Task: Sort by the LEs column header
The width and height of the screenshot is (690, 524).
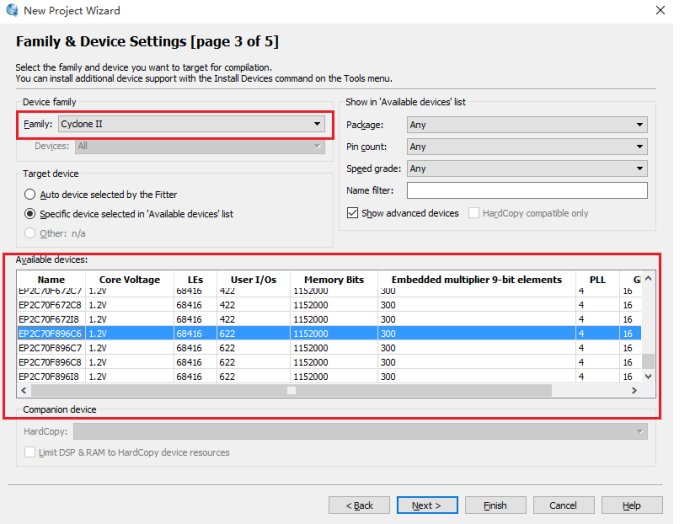Action: click(x=195, y=280)
